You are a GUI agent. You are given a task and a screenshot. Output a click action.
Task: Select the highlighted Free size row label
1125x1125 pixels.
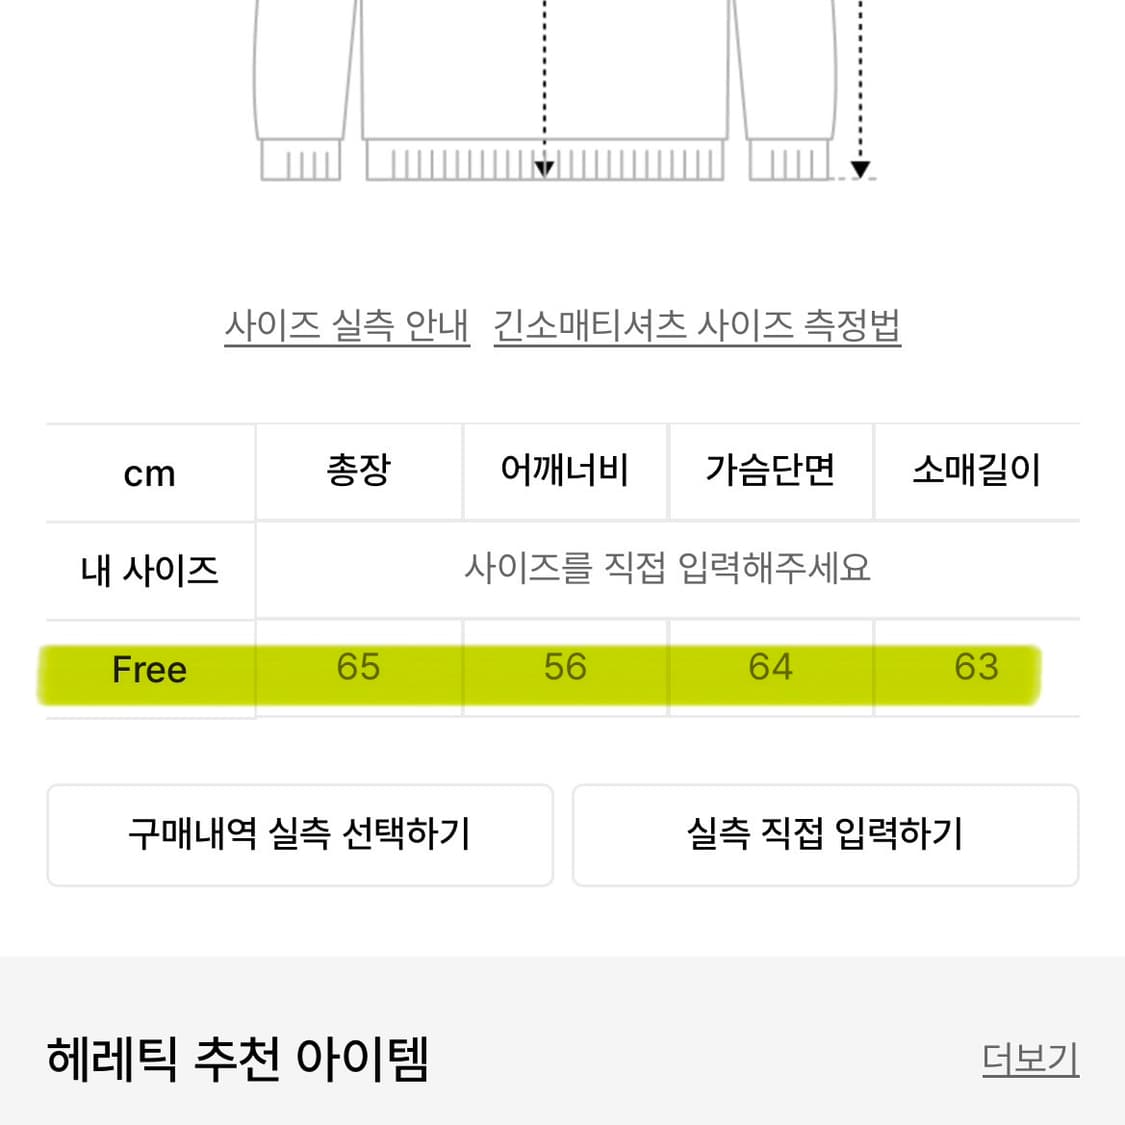150,669
